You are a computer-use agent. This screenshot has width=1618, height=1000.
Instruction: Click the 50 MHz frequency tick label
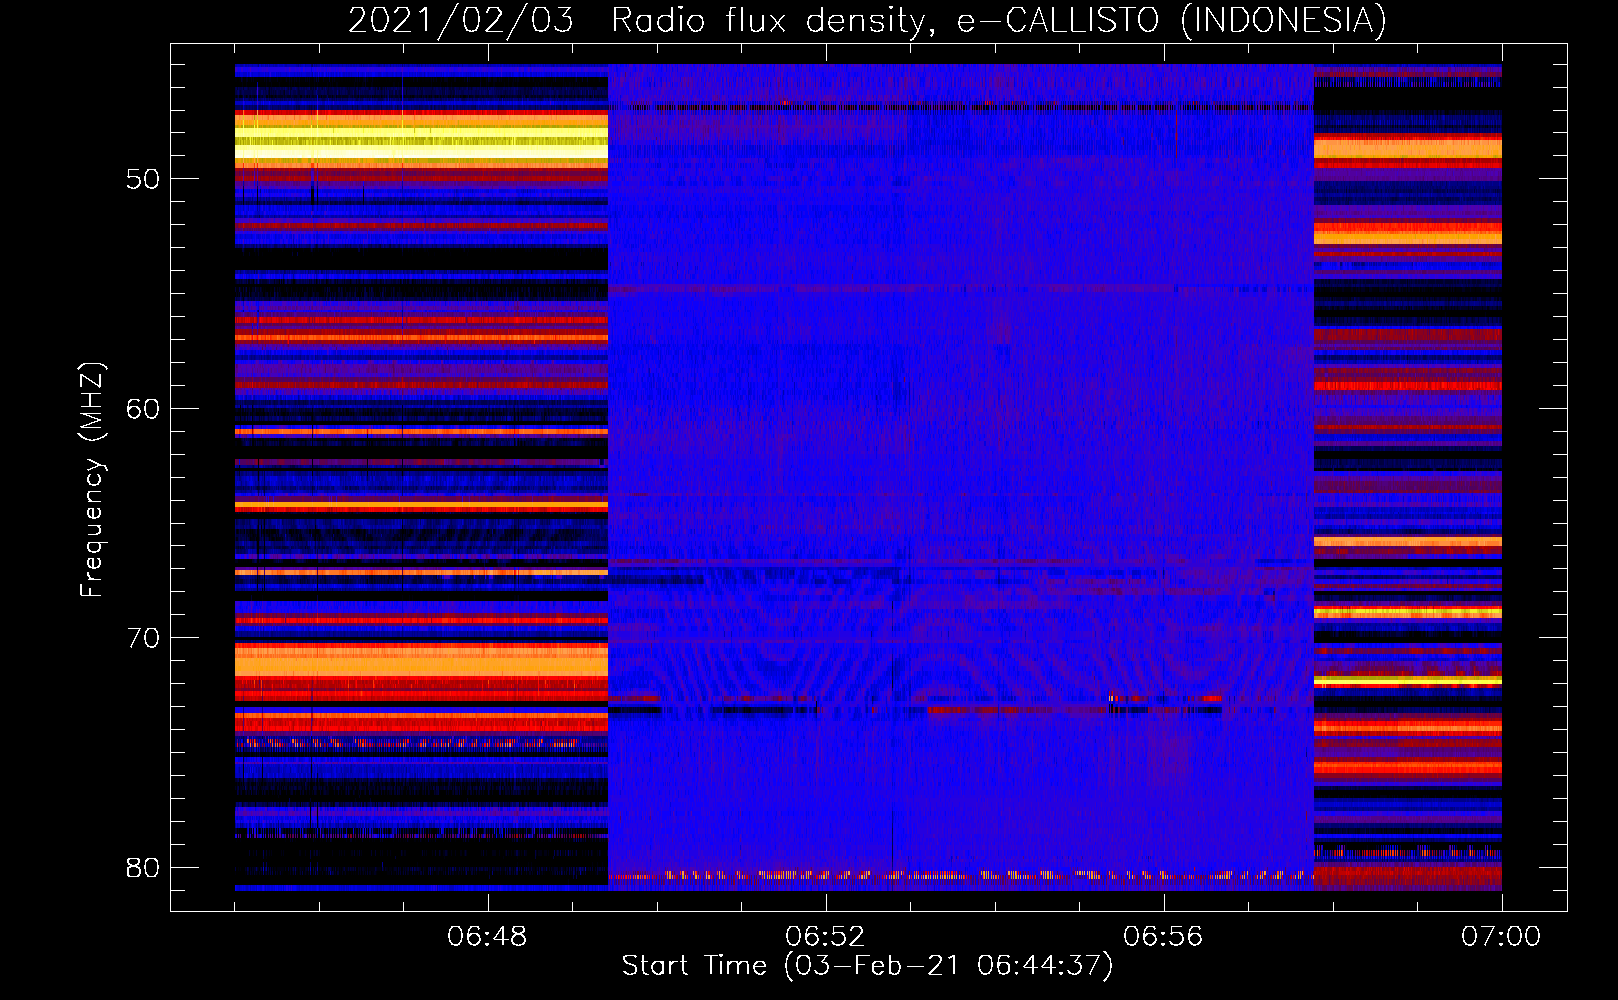pos(143,179)
